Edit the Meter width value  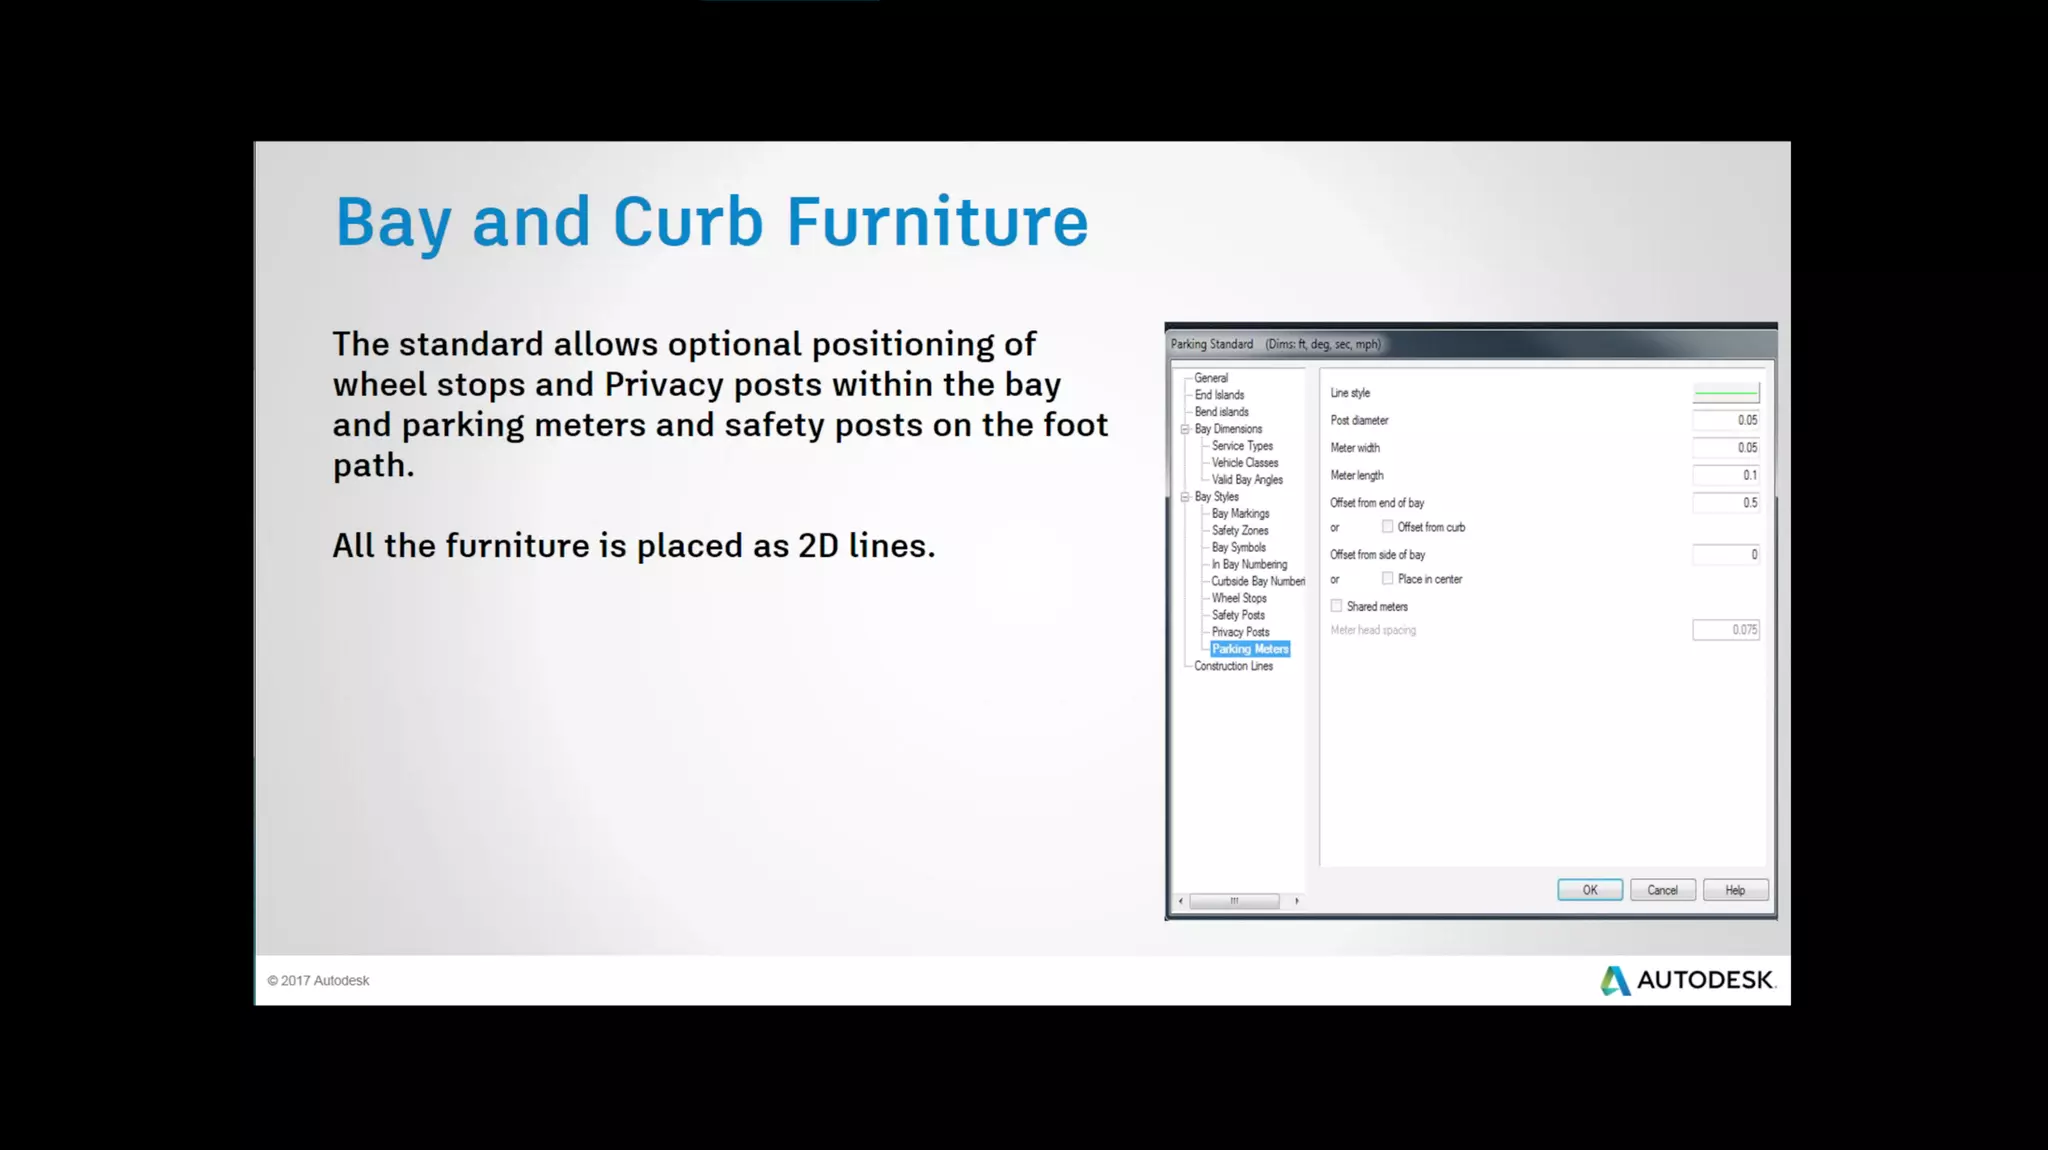1726,448
